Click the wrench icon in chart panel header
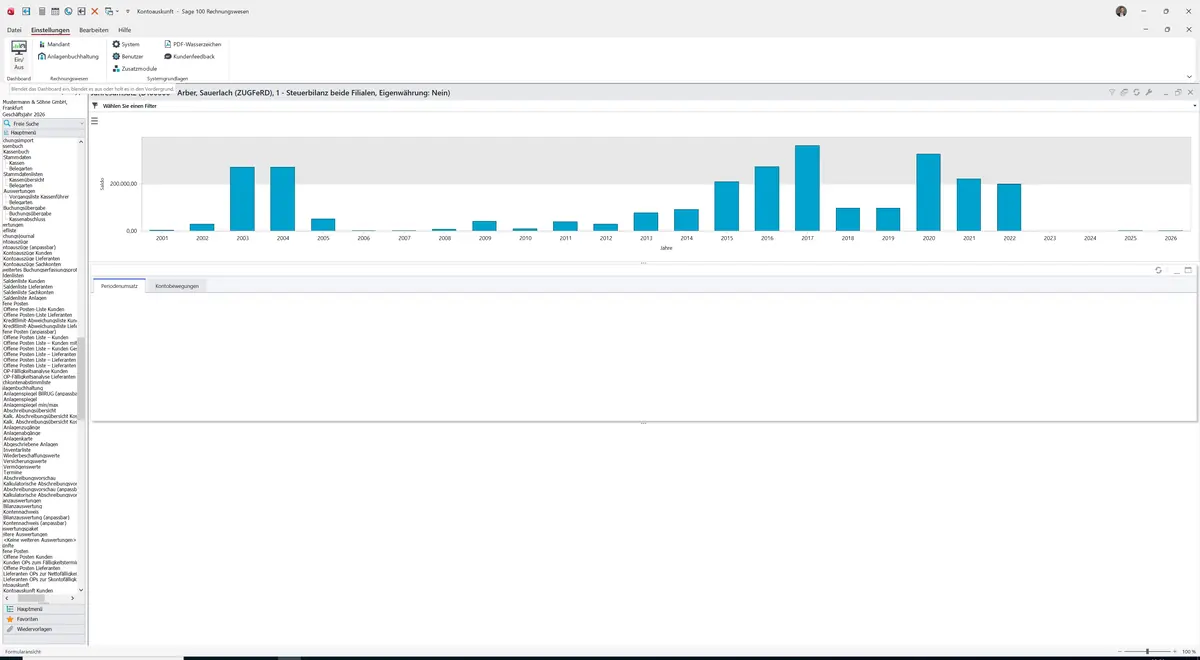The width and height of the screenshot is (1200, 660). (1149, 92)
